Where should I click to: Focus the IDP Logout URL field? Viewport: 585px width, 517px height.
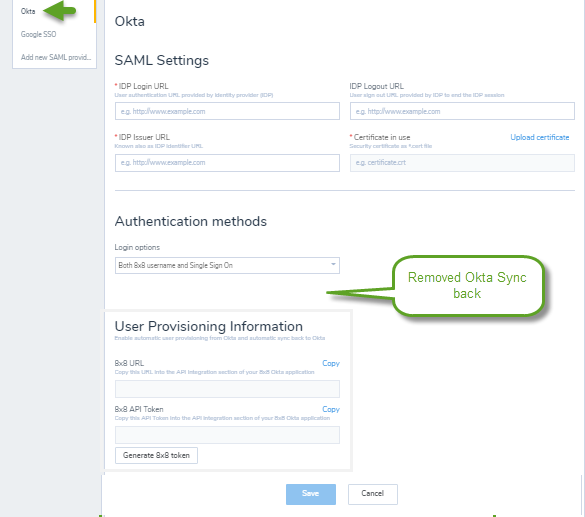pos(462,111)
